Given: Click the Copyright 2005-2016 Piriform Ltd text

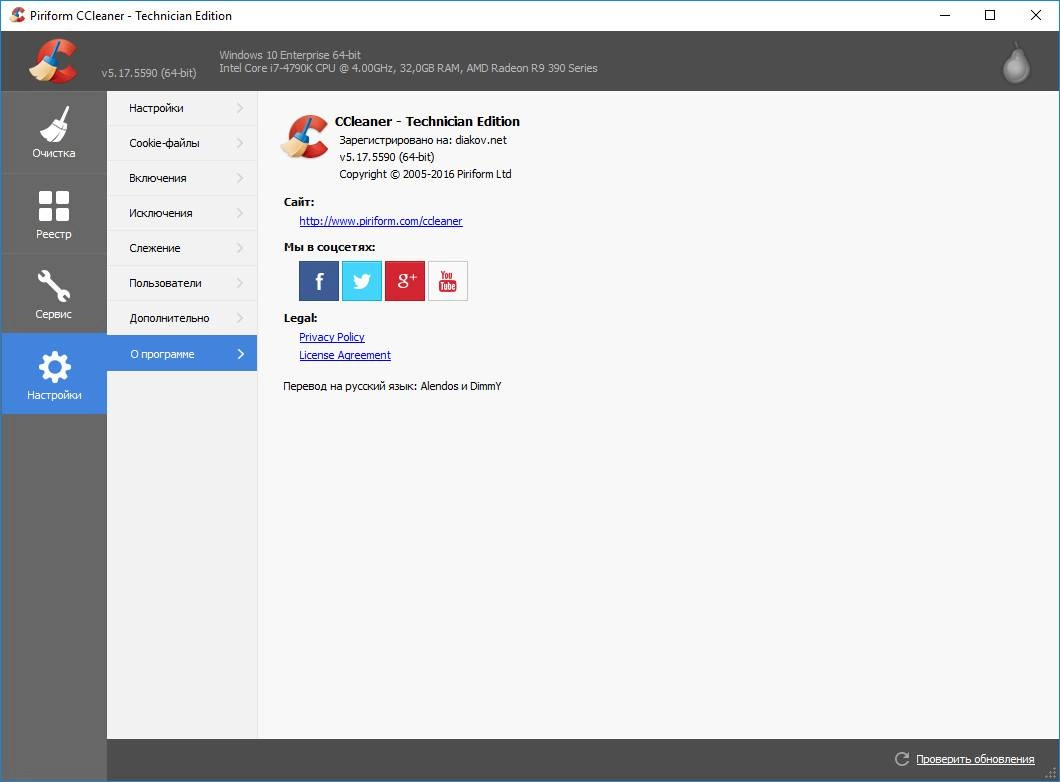Looking at the screenshot, I should click(x=425, y=174).
